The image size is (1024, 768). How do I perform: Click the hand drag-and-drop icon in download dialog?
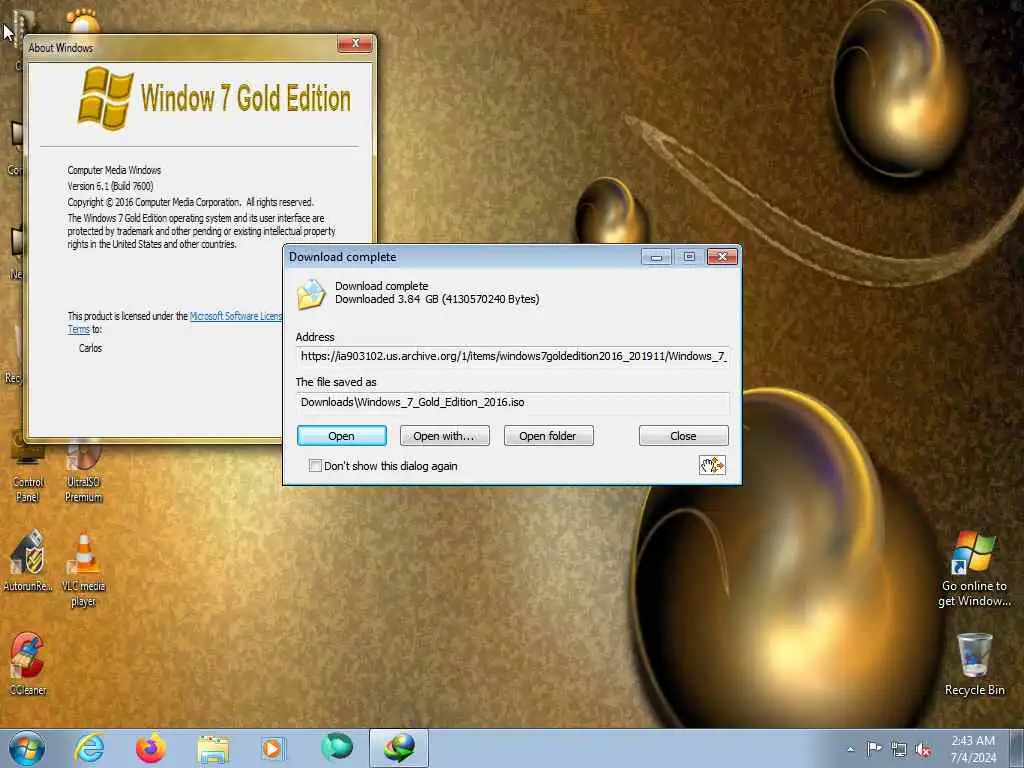tap(712, 465)
